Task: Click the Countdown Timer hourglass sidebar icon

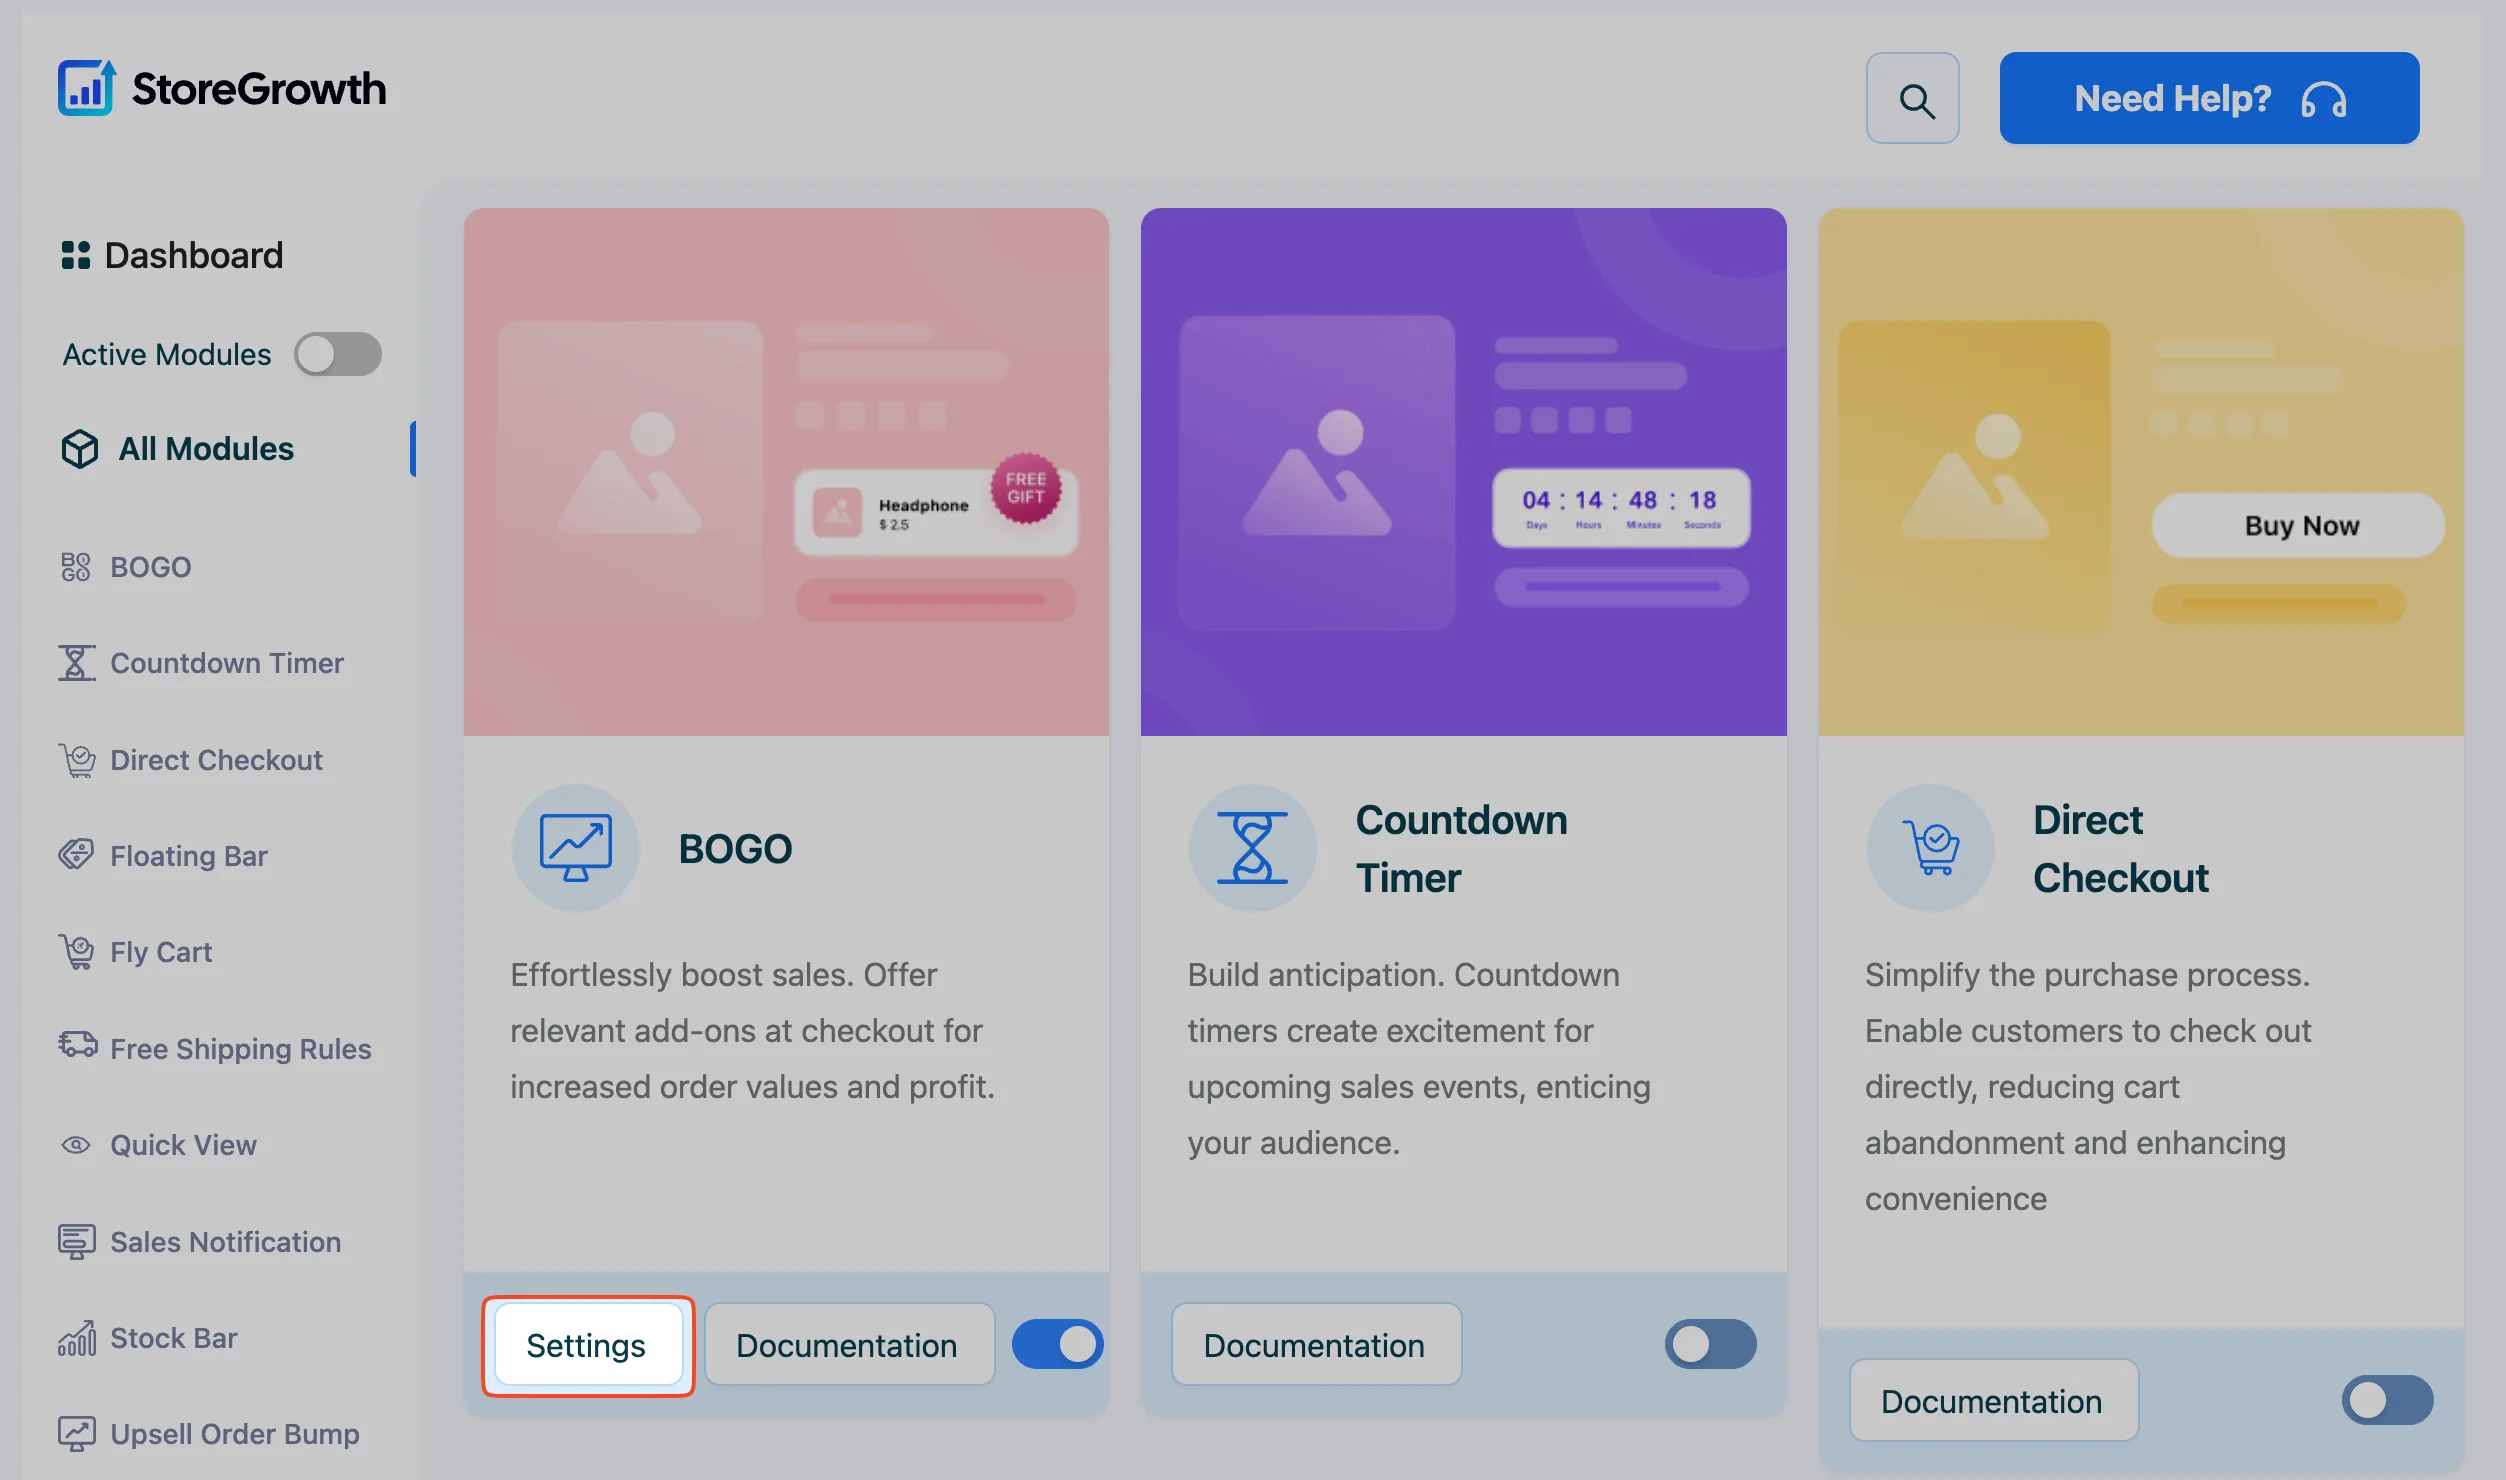Action: click(x=76, y=663)
